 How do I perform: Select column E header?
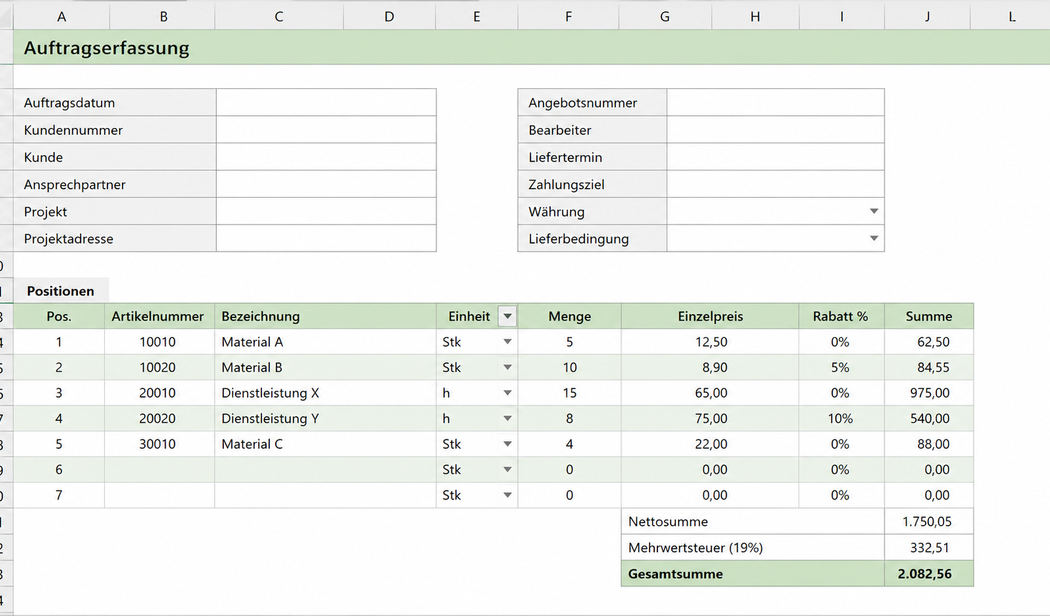tap(477, 17)
